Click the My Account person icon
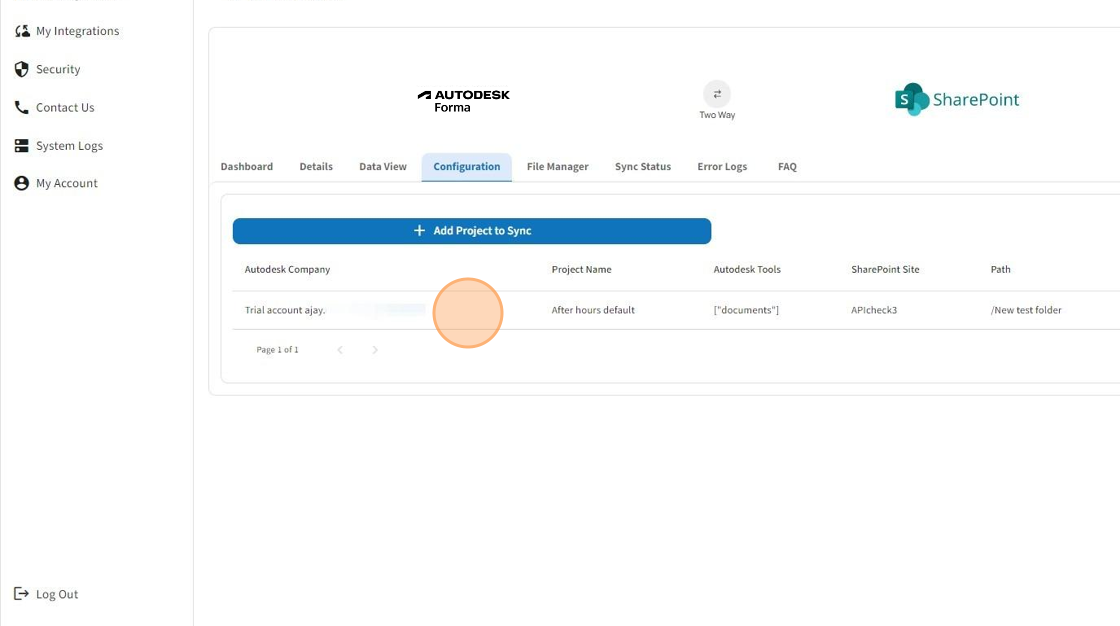 tap(22, 183)
